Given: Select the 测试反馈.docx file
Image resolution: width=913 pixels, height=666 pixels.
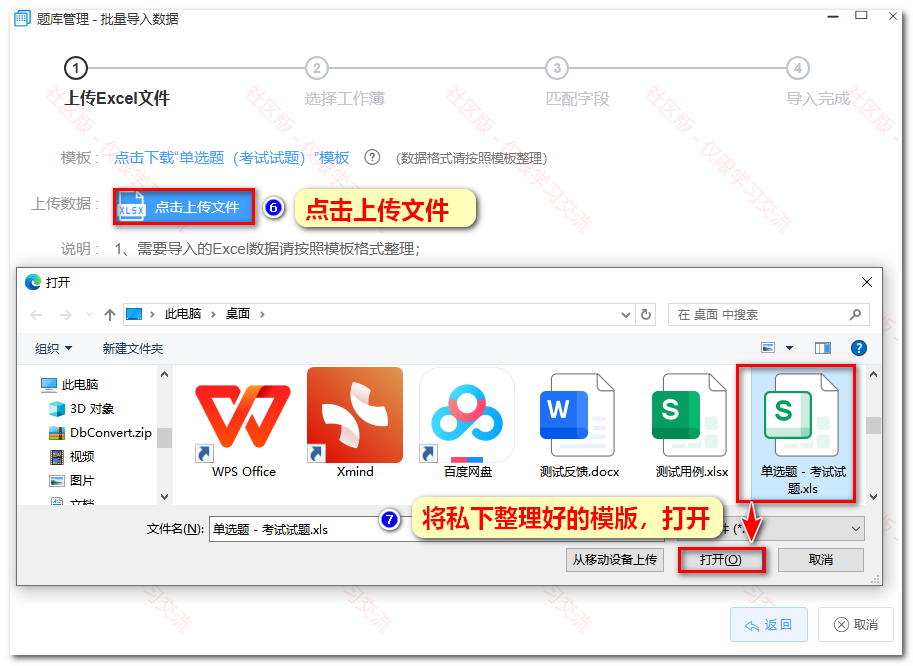Looking at the screenshot, I should (x=579, y=425).
